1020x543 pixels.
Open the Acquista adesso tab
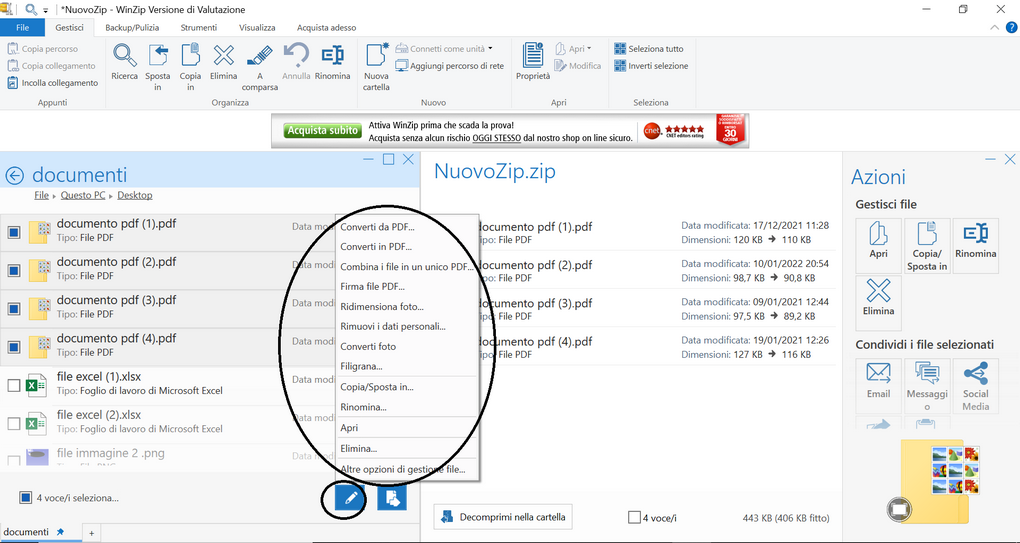pyautogui.click(x=327, y=27)
